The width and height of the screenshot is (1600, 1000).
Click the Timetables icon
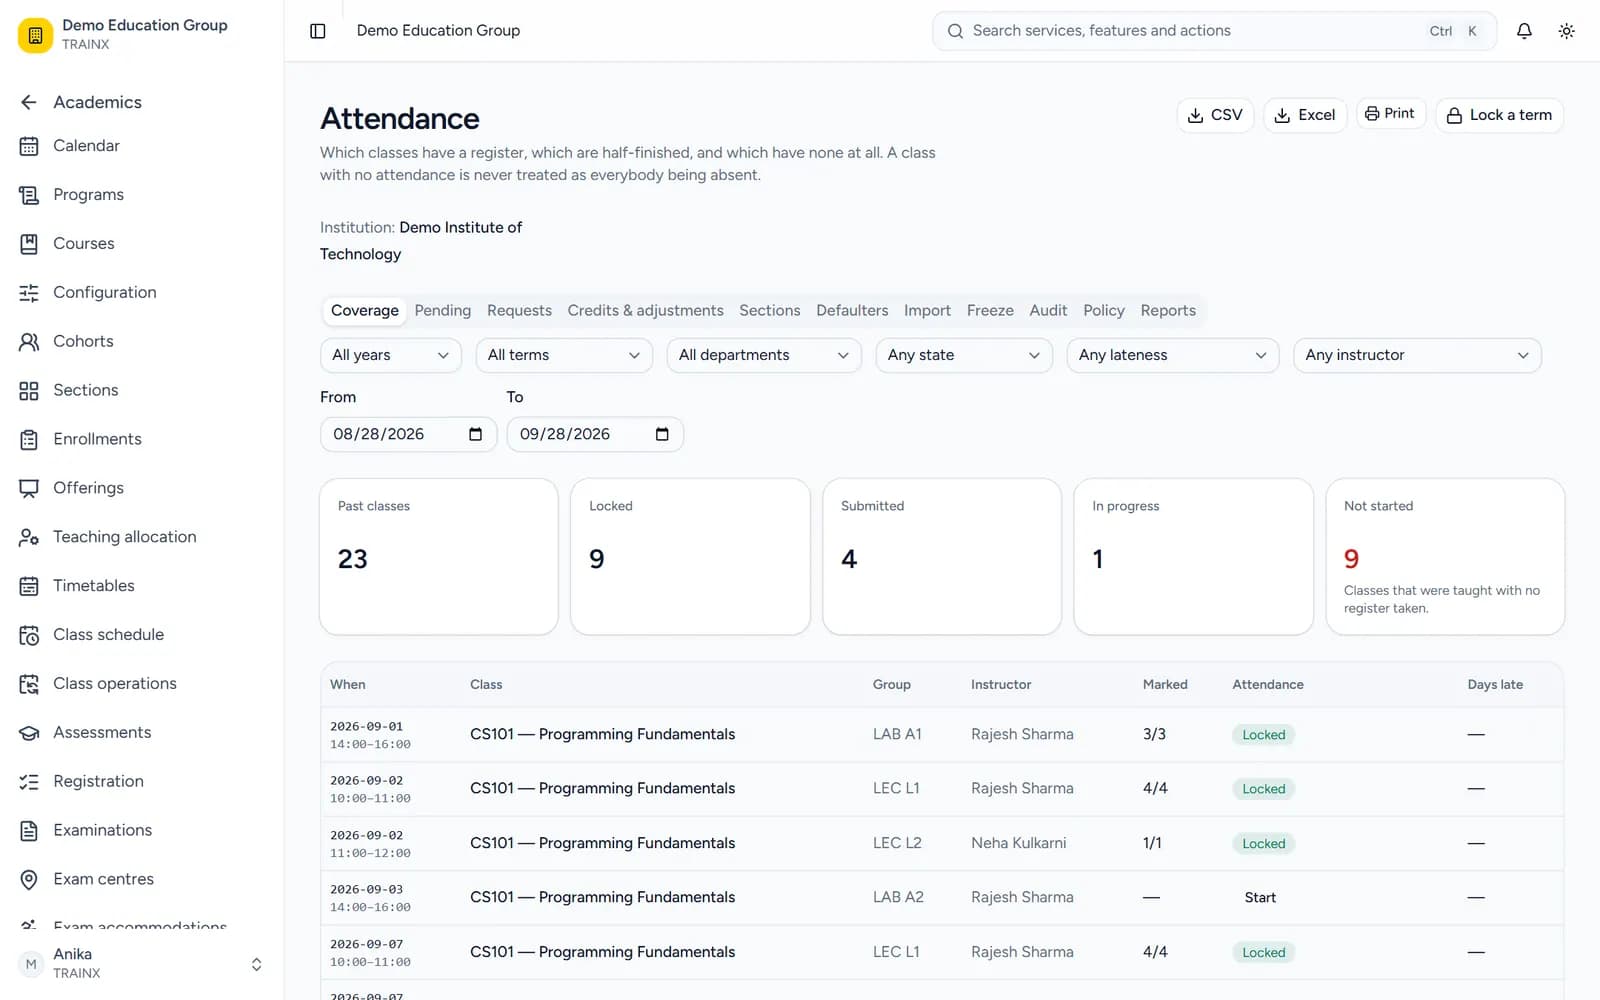tap(29, 586)
